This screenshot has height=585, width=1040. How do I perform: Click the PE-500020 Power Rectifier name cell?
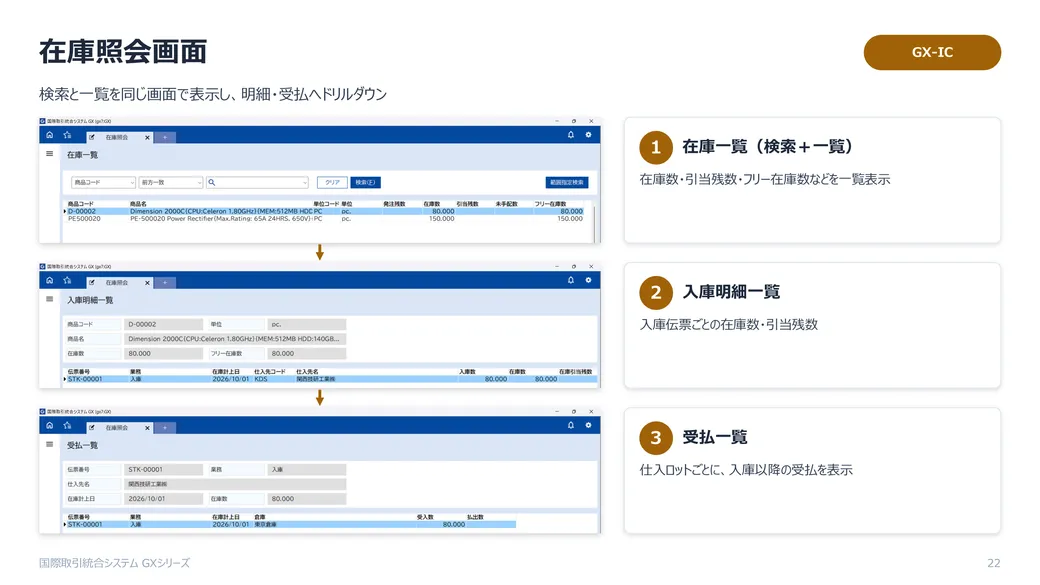[x=221, y=218]
